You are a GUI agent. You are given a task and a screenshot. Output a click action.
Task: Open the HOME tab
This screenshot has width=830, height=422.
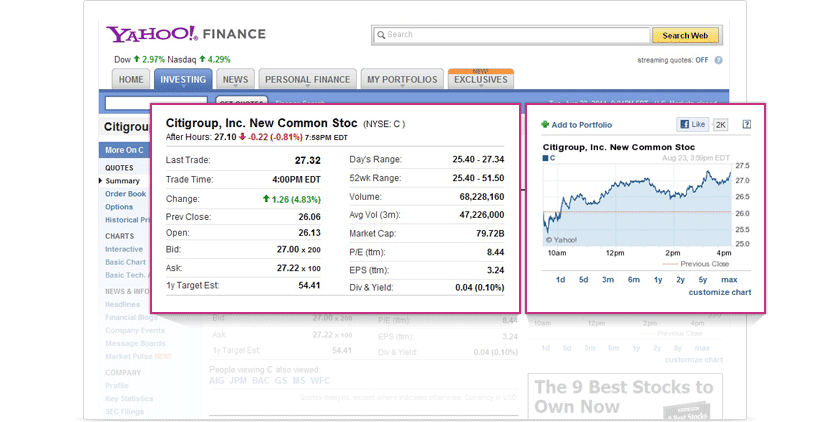pyautogui.click(x=131, y=79)
